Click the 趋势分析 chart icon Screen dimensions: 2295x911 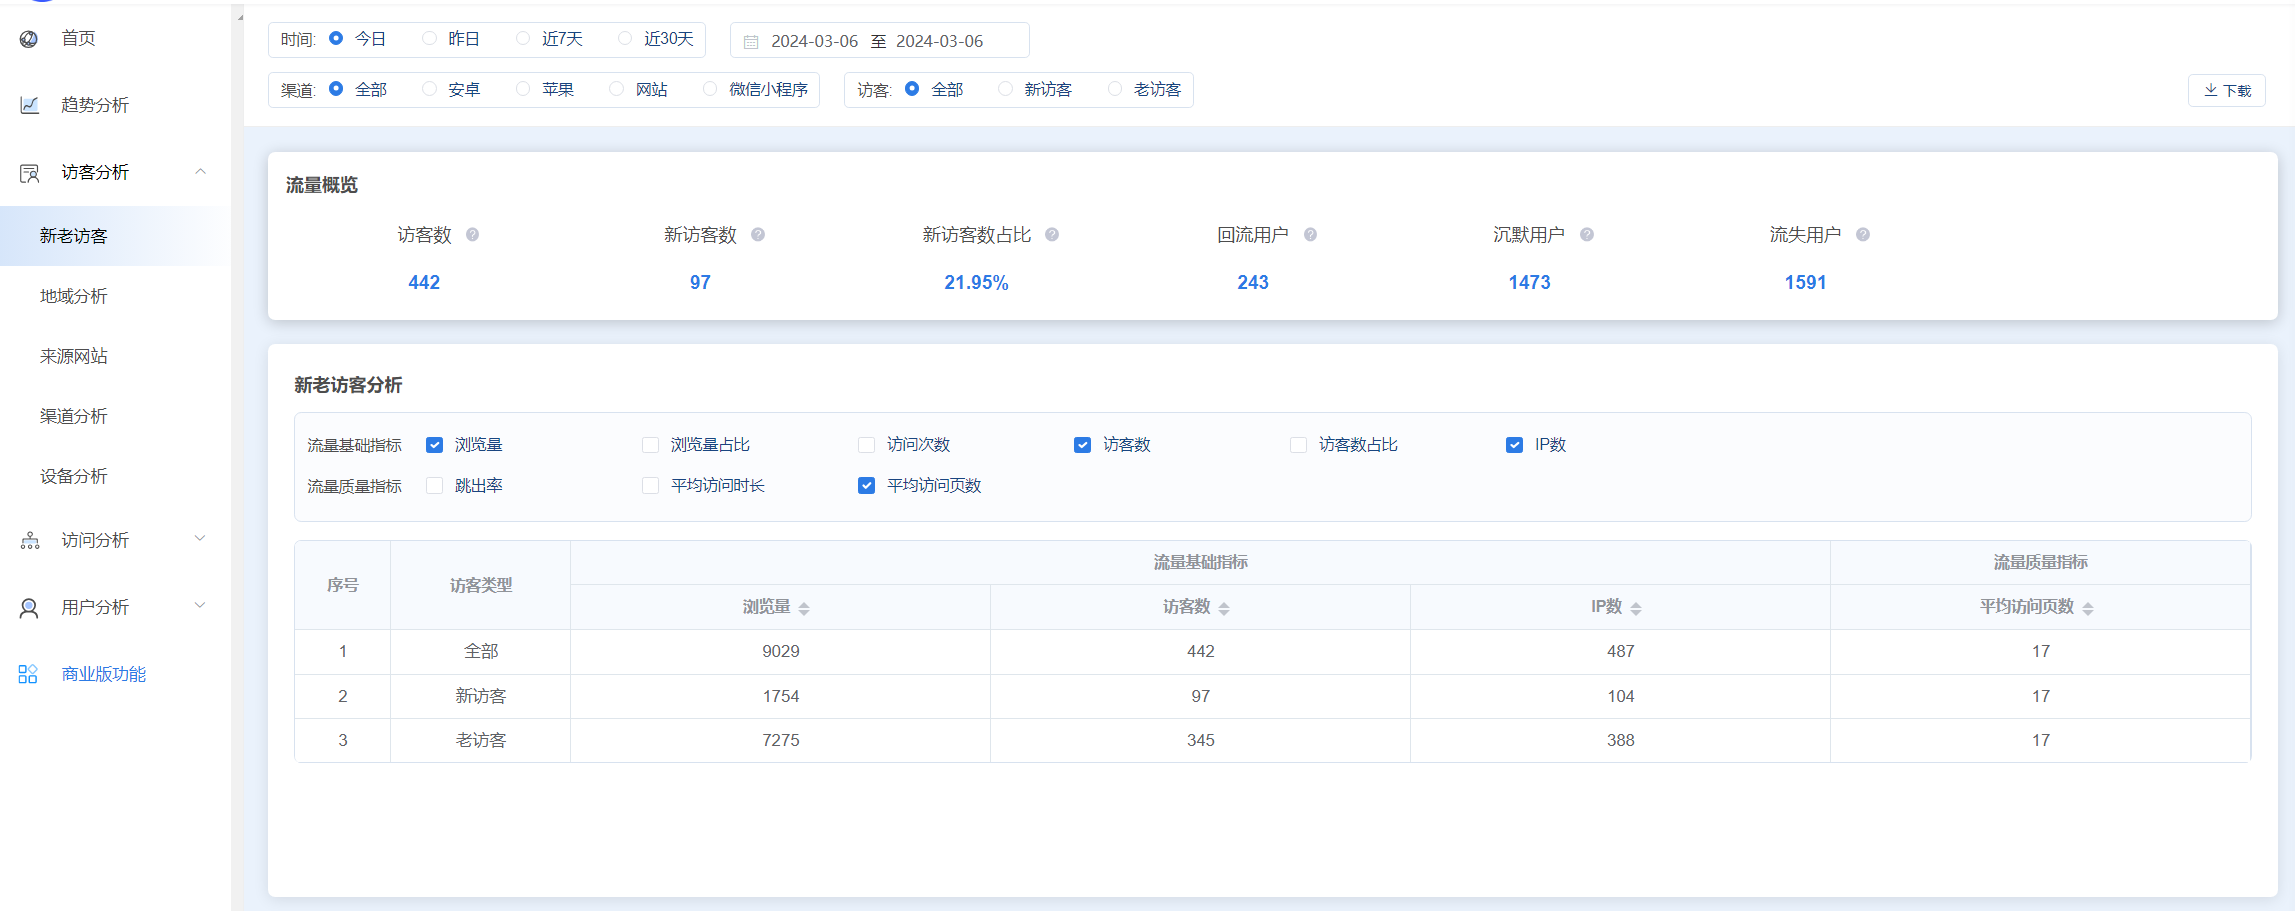point(30,105)
